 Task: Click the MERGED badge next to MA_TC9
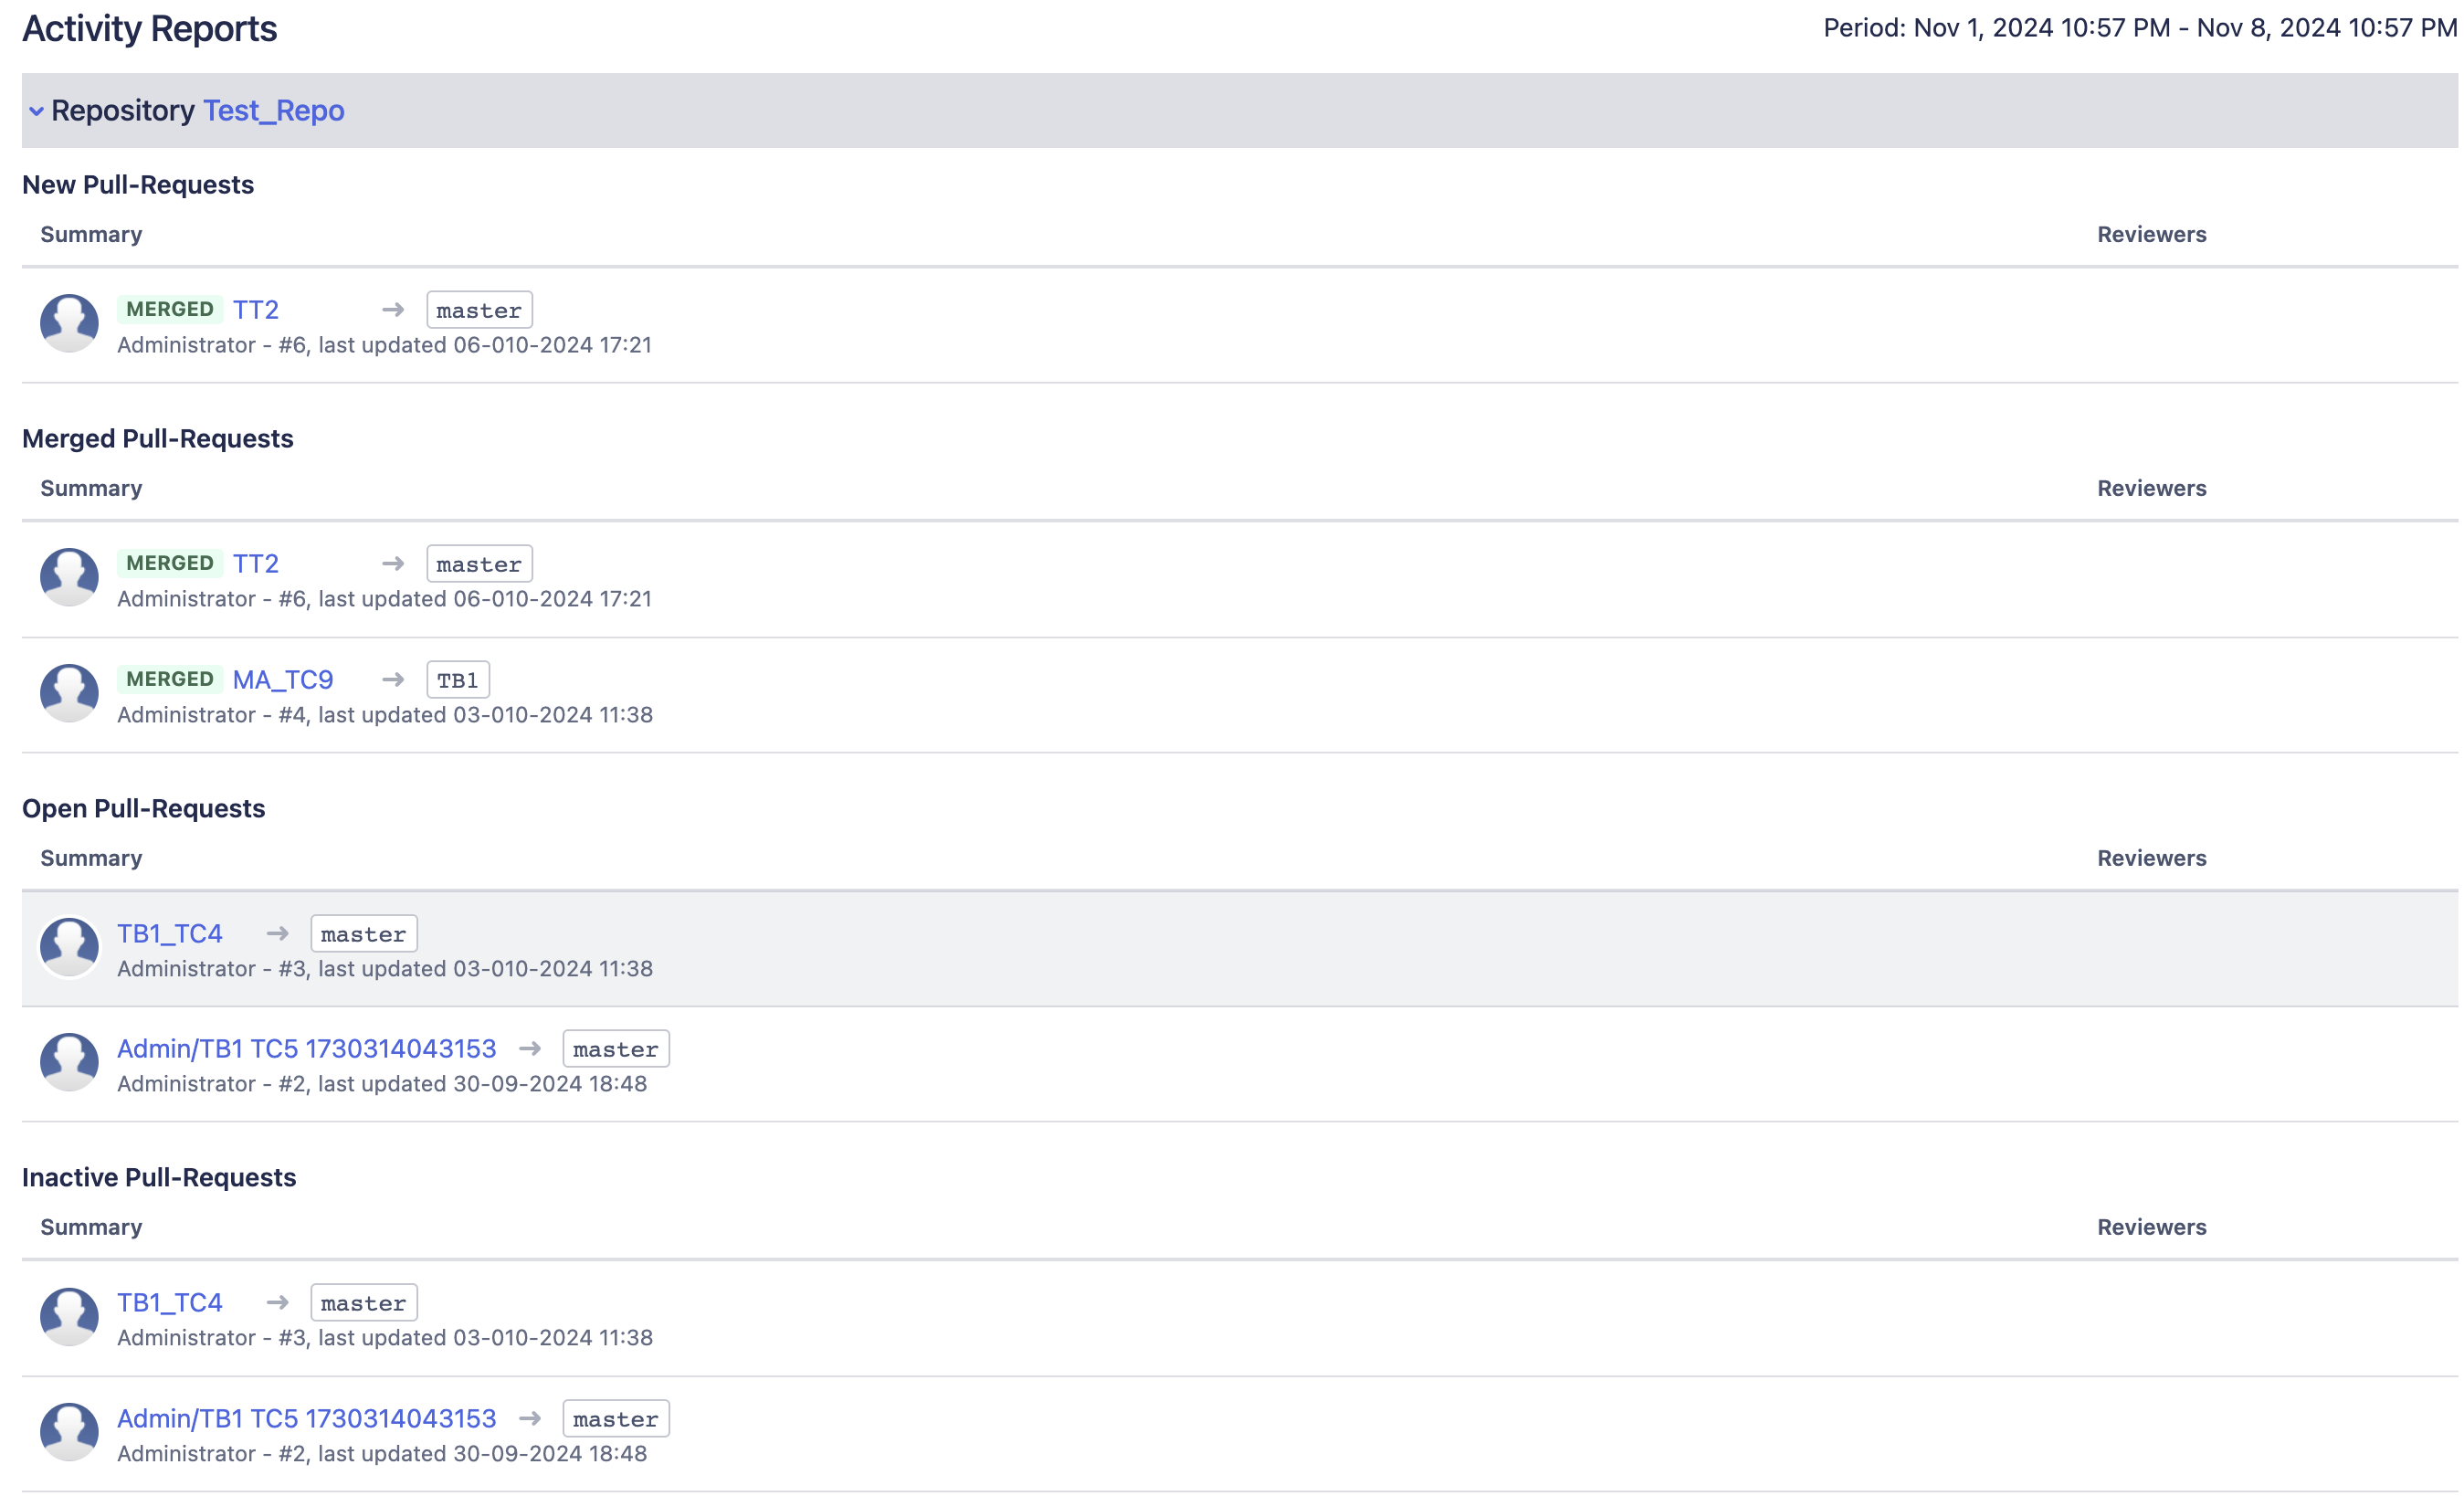(169, 680)
